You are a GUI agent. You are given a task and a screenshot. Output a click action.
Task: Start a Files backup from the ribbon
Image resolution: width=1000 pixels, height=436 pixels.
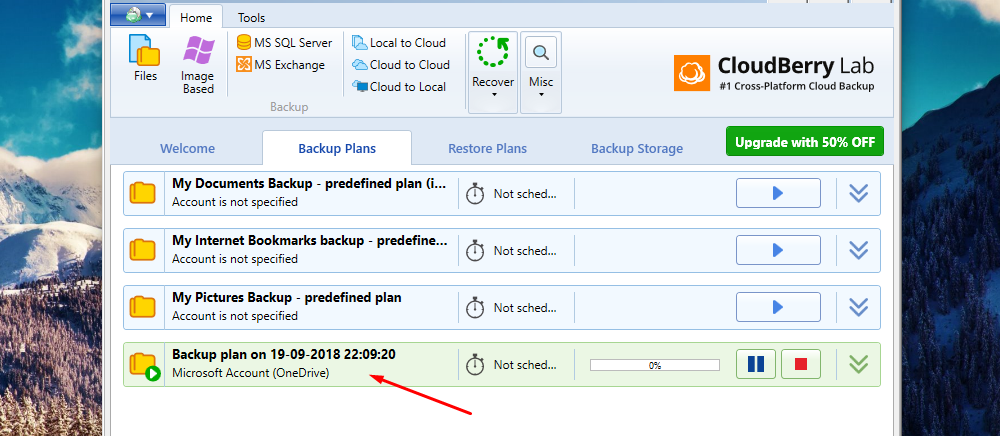coord(145,58)
